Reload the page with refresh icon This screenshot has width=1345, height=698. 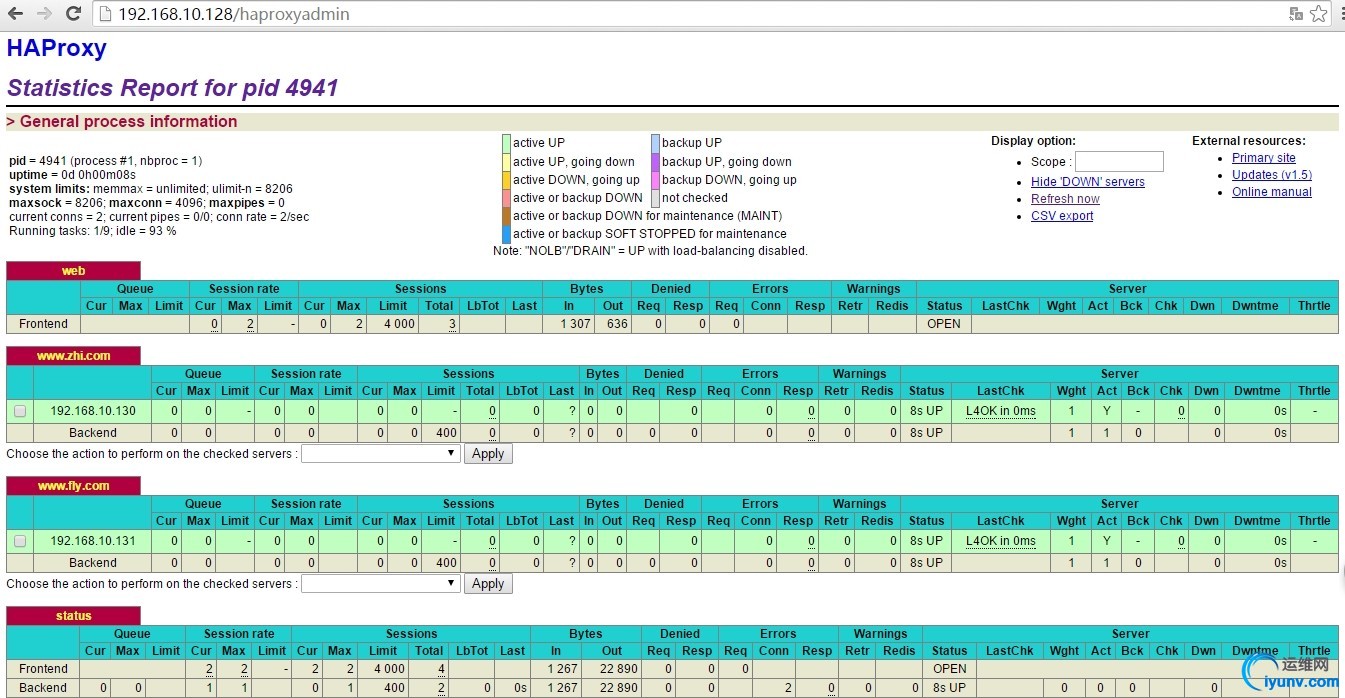pos(73,14)
